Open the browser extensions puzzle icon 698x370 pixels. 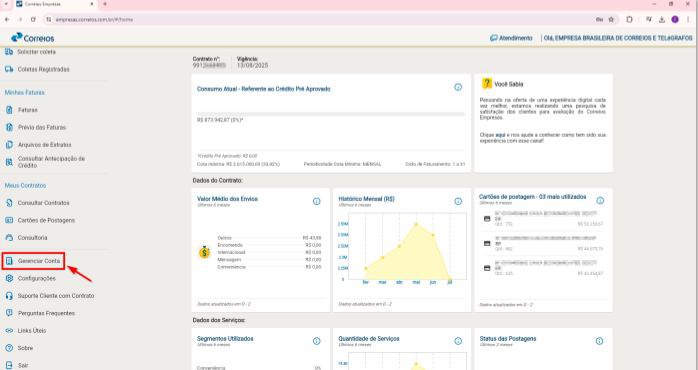tap(629, 20)
